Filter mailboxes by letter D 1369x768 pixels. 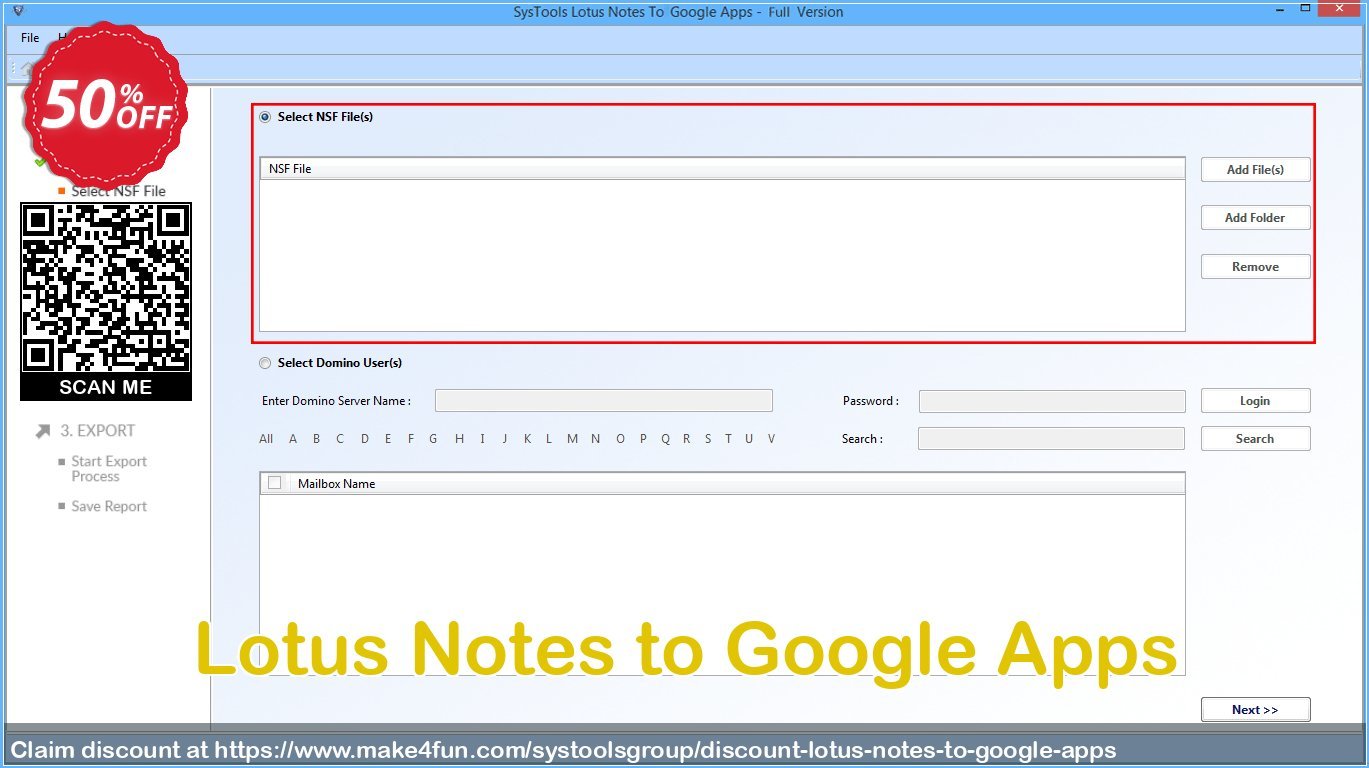[365, 439]
